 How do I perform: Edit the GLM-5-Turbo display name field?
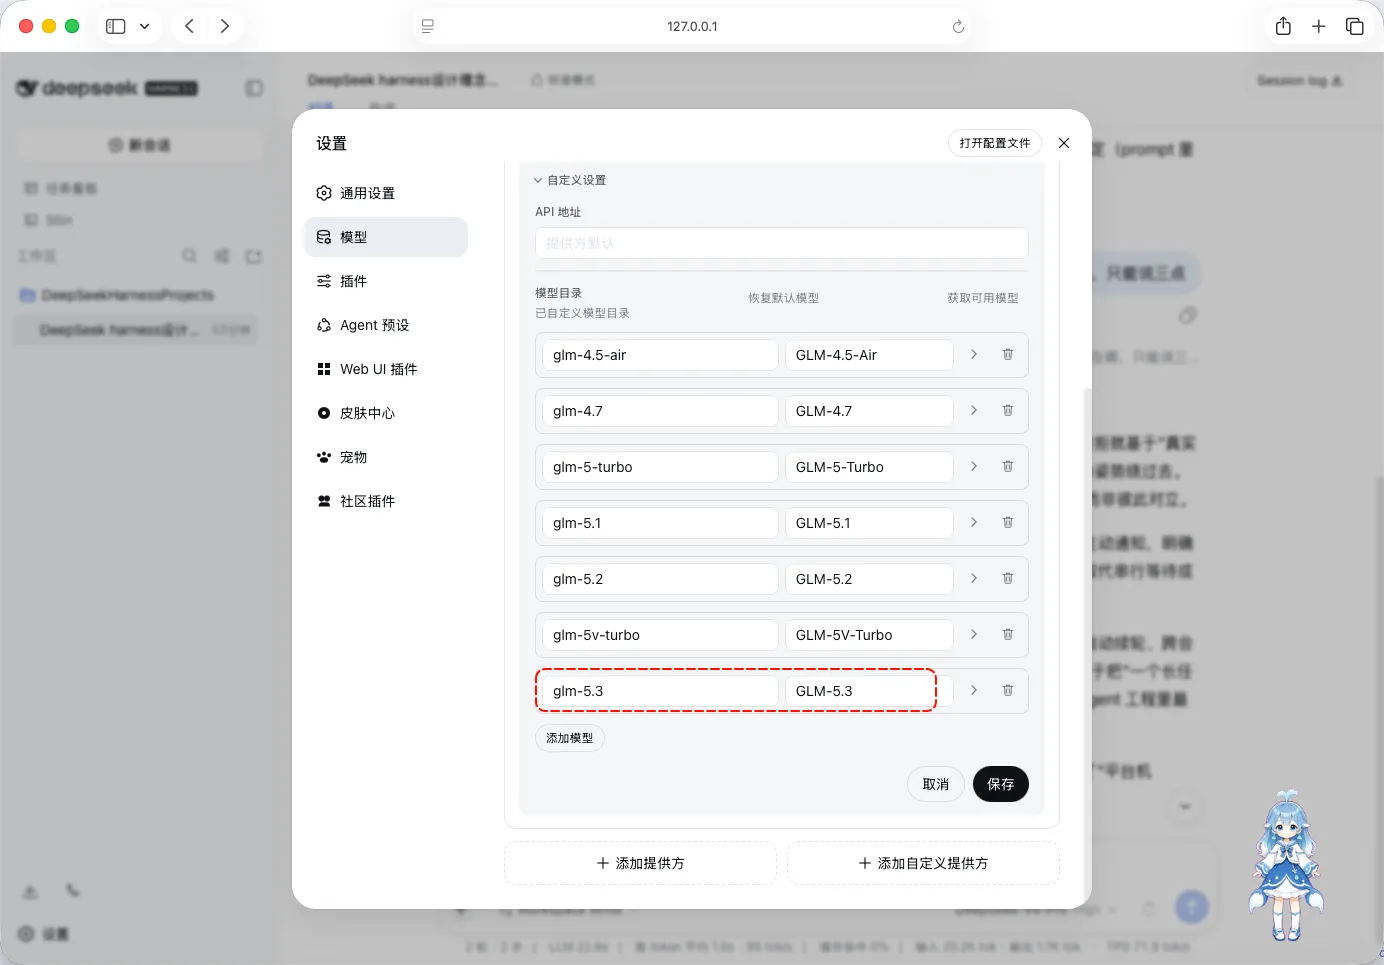[x=869, y=467]
